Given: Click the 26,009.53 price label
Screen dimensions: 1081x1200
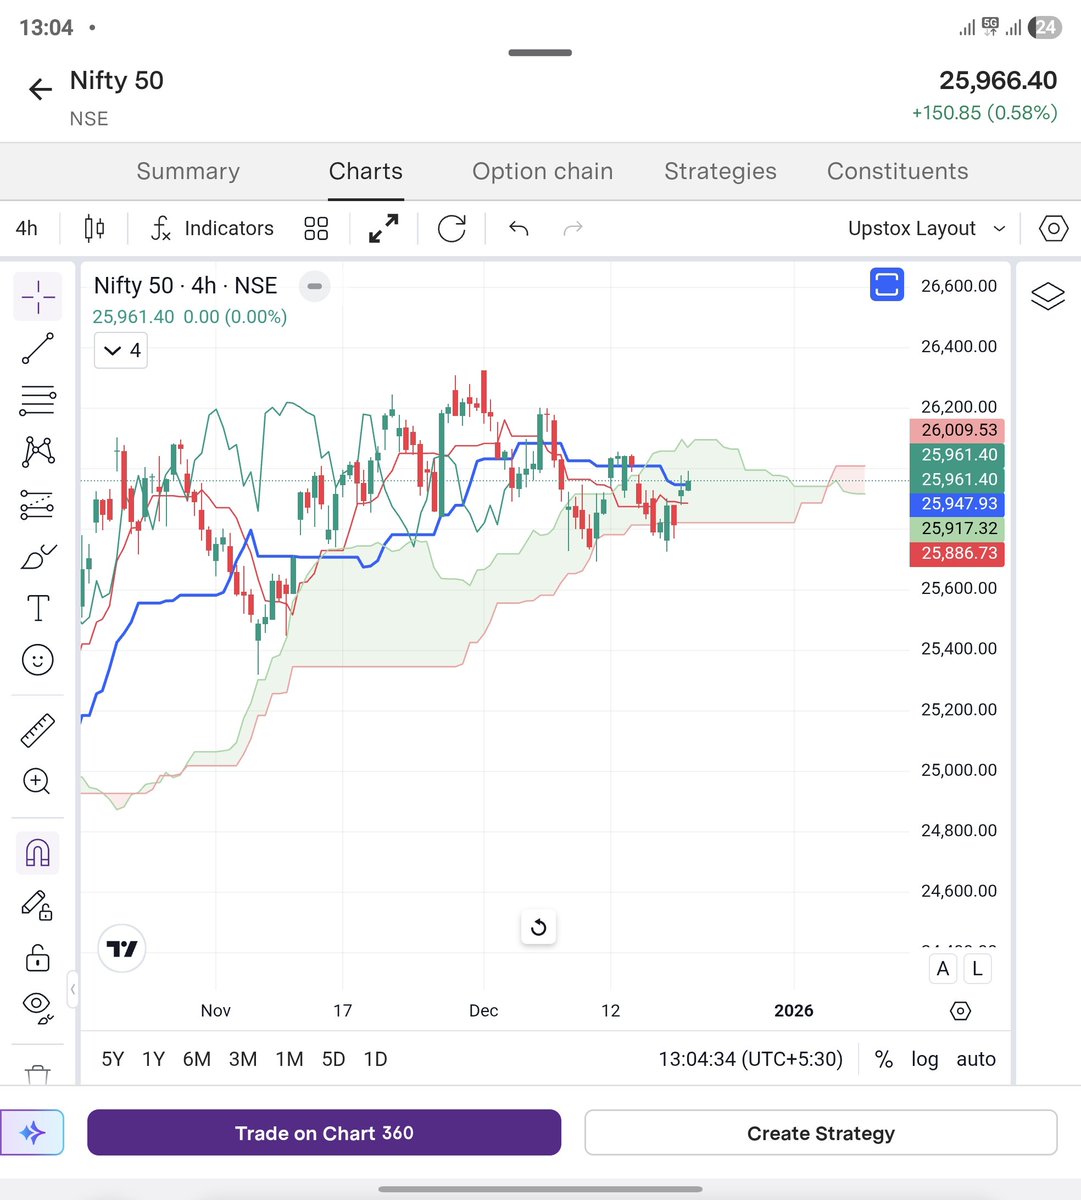Looking at the screenshot, I should point(957,430).
